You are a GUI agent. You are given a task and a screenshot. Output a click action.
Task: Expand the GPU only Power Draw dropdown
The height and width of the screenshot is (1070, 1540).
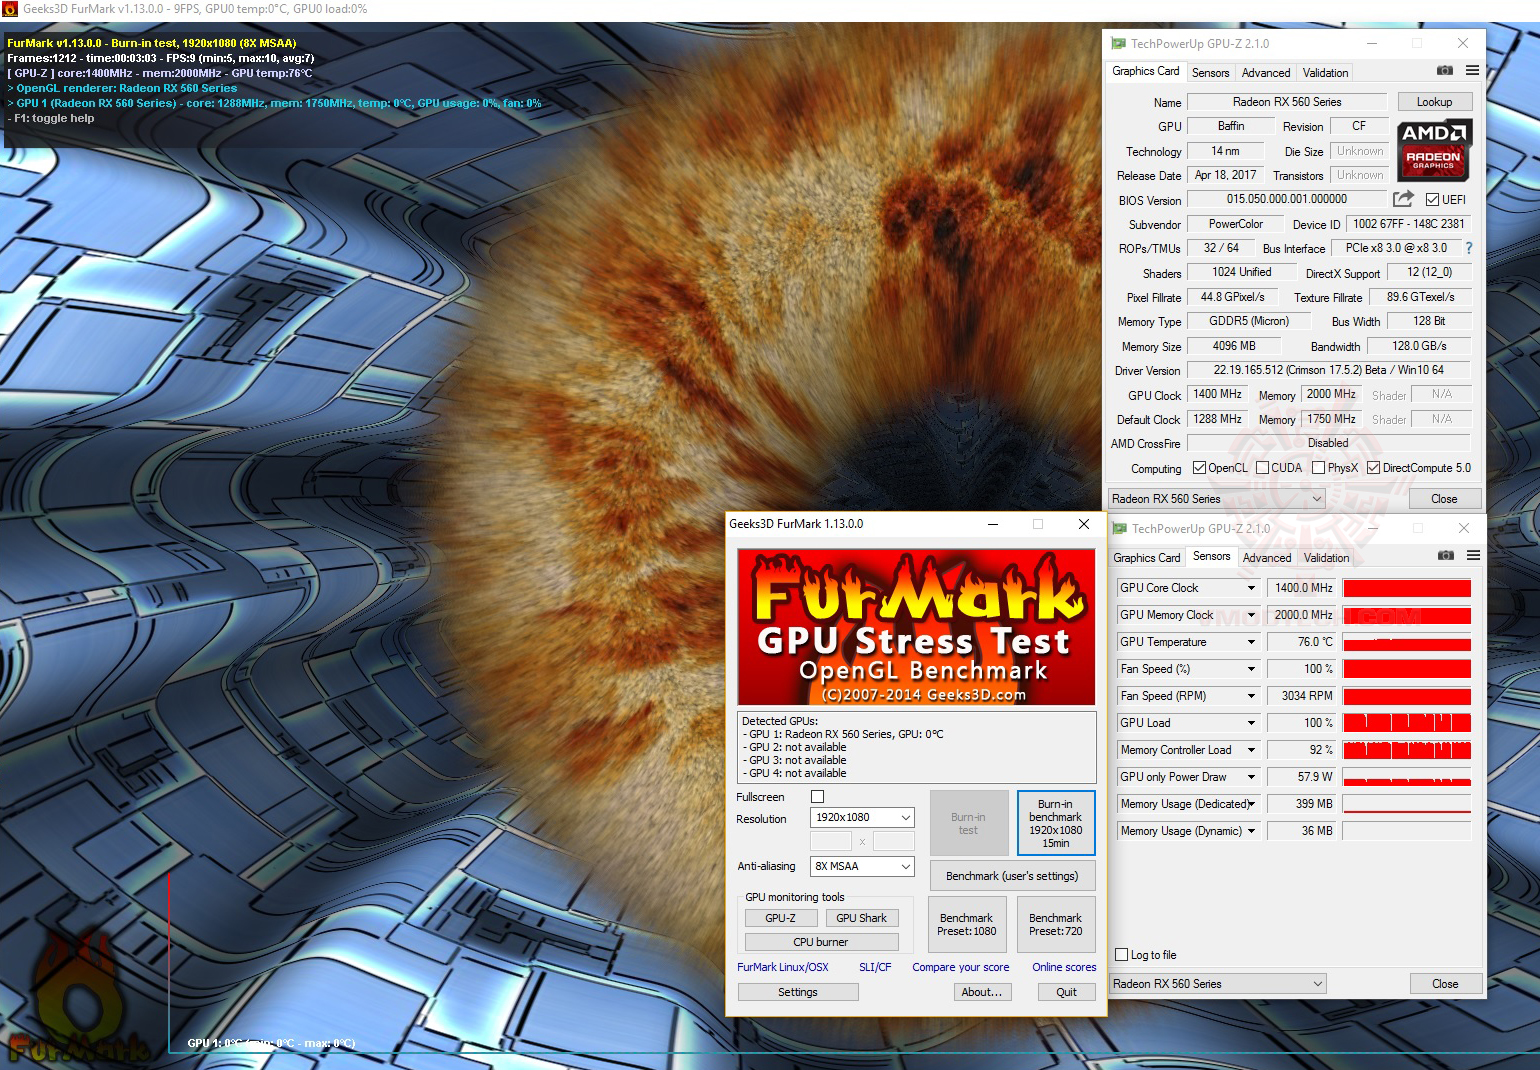(x=1251, y=777)
